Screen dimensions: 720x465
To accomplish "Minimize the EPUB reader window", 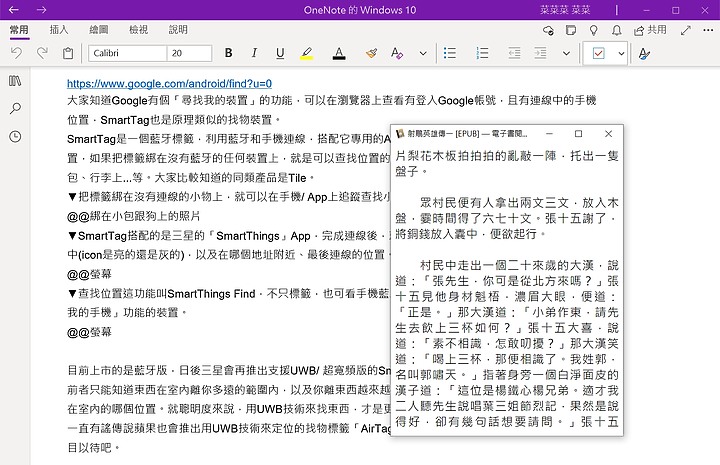I will (x=549, y=134).
